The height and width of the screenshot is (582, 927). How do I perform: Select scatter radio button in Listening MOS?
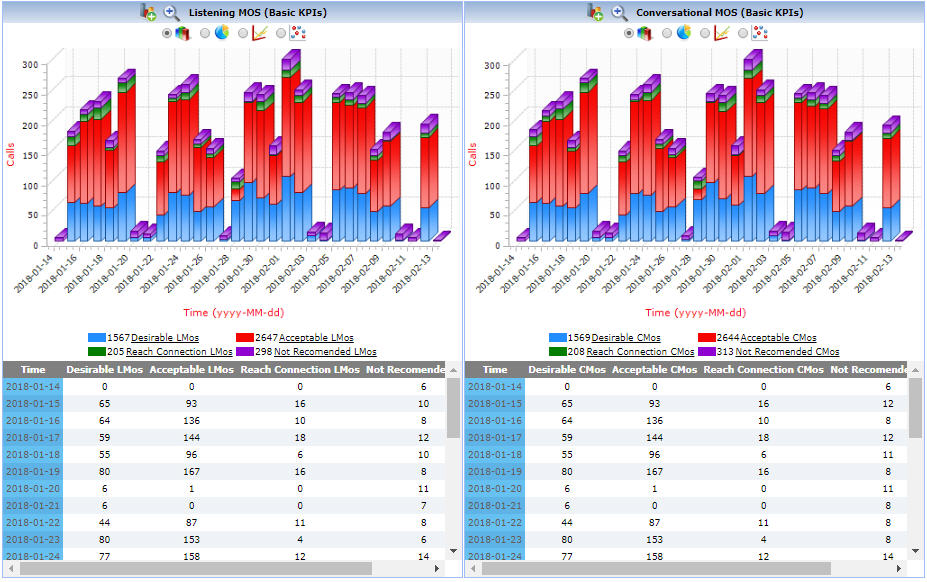click(x=281, y=33)
